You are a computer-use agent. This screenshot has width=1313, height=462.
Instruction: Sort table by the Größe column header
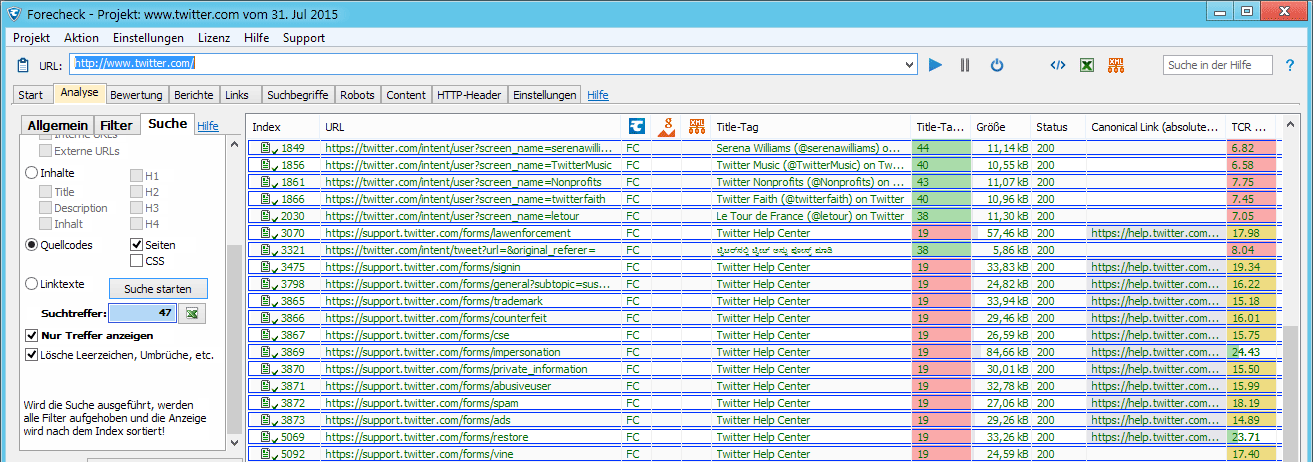click(x=1000, y=127)
